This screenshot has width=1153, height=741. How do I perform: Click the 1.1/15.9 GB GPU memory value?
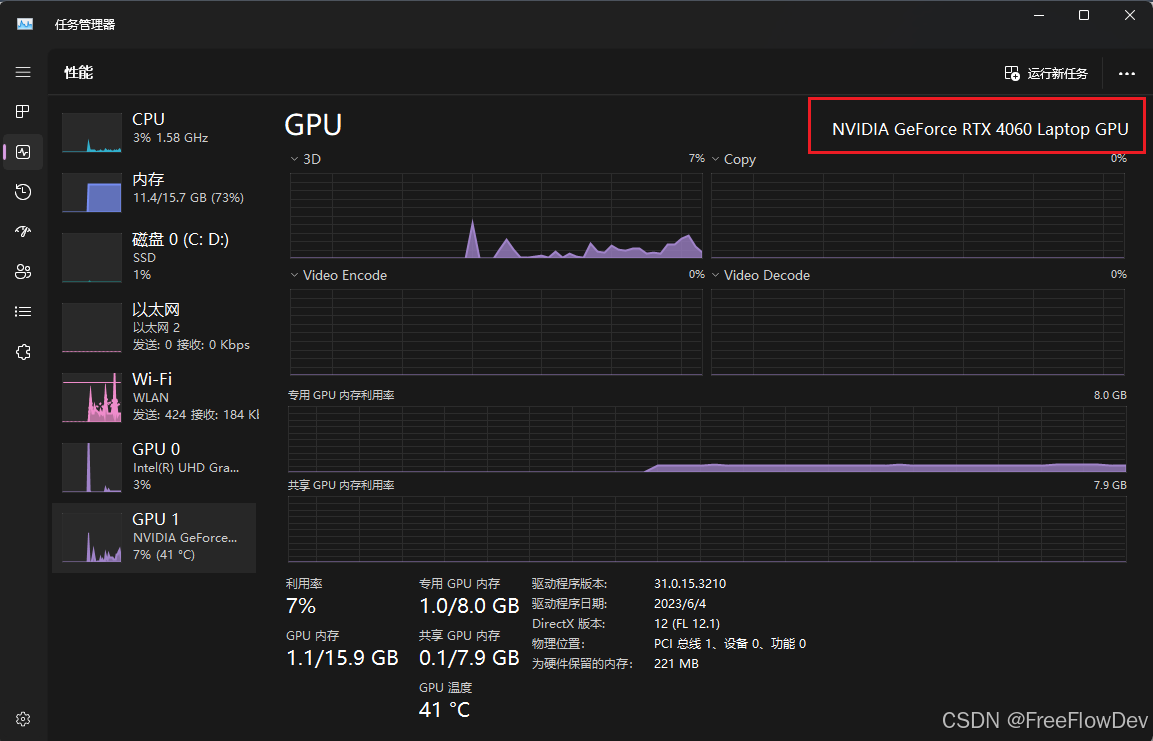click(342, 657)
